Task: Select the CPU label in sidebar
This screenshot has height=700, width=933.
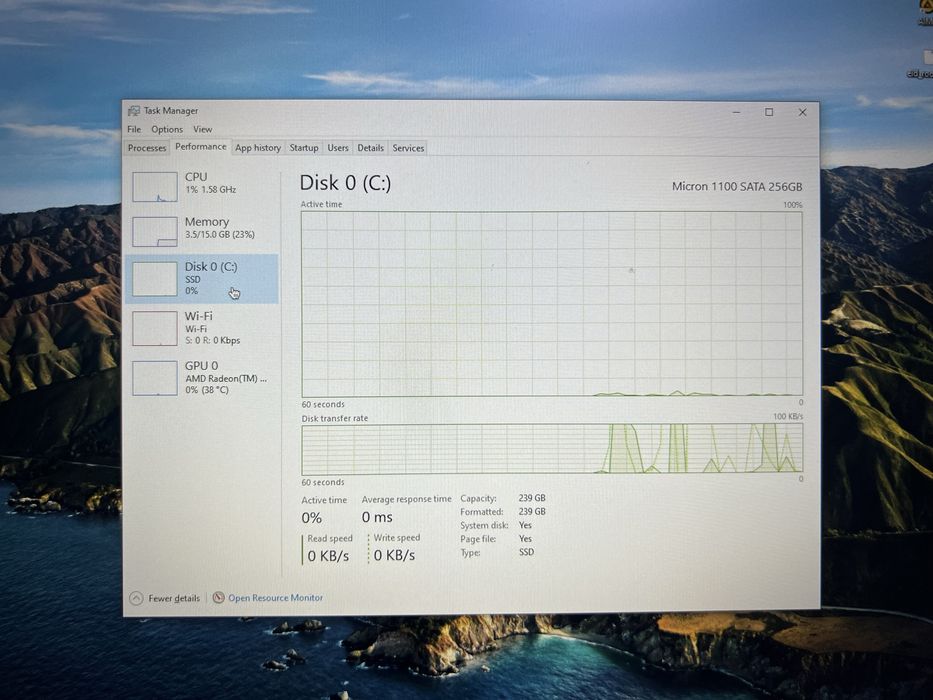Action: (x=196, y=177)
